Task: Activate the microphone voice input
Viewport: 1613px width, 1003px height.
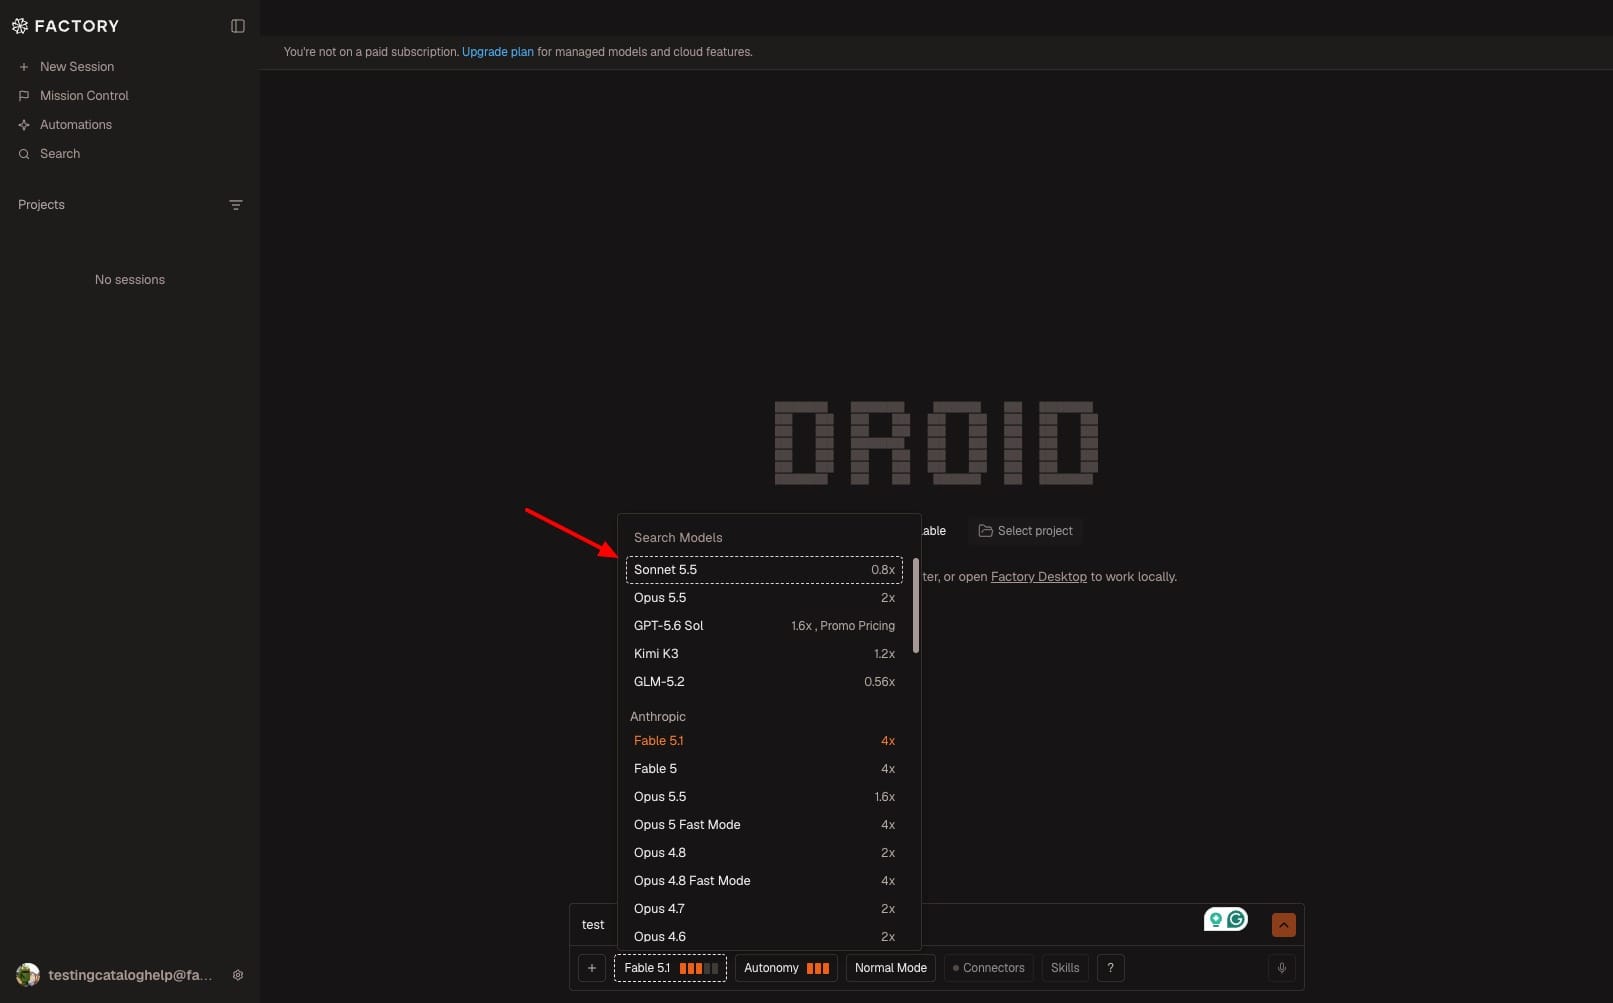Action: tap(1281, 968)
